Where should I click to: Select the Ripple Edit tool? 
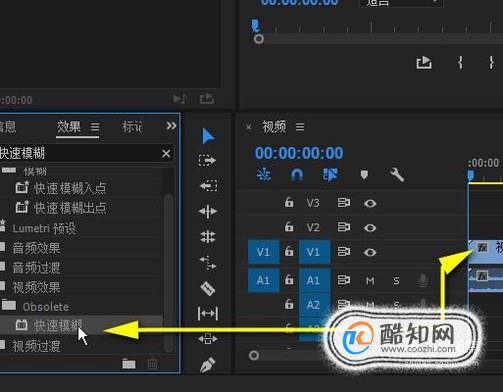pyautogui.click(x=208, y=211)
